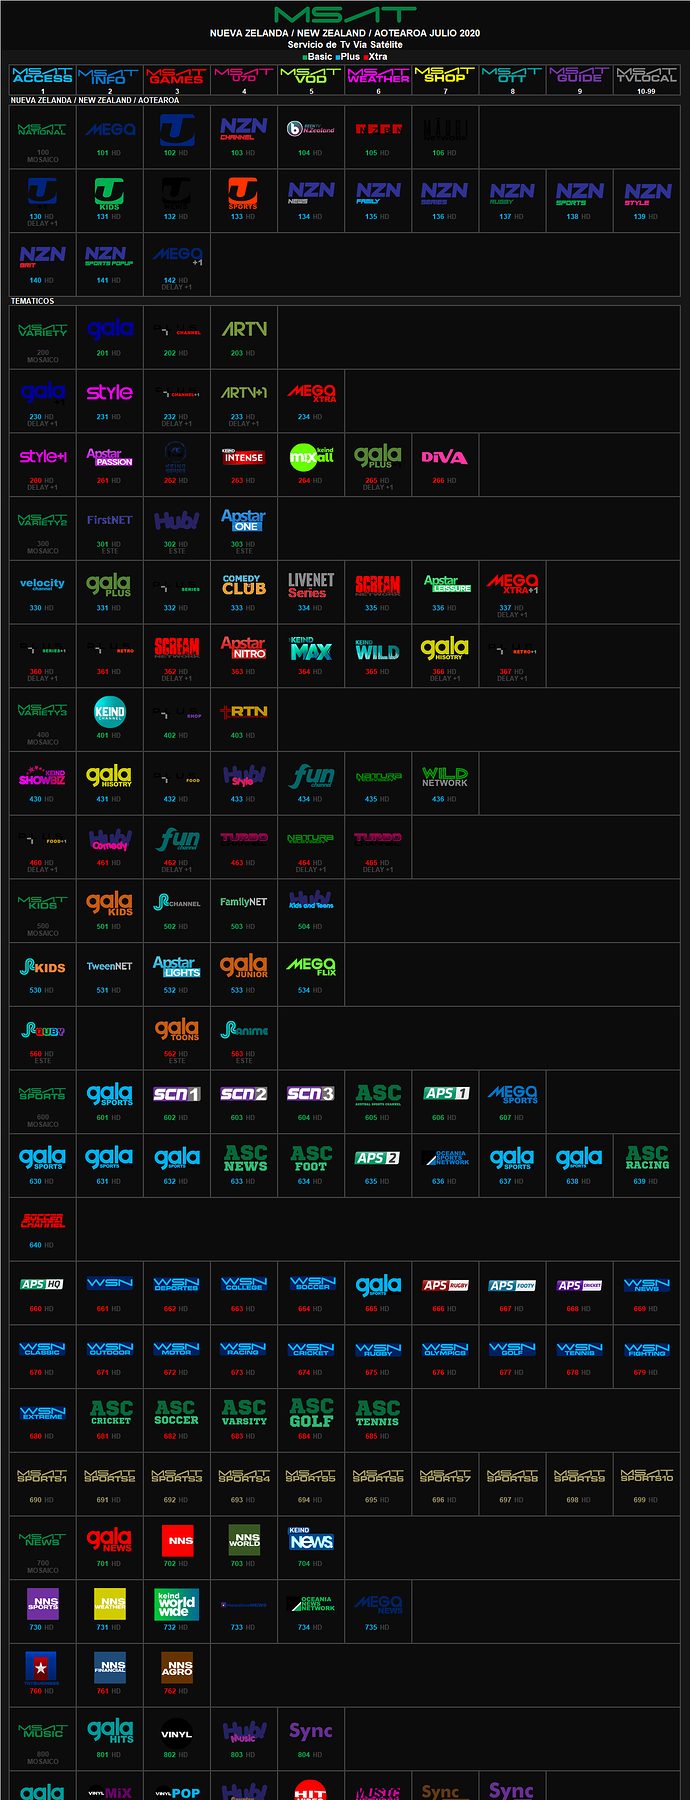Select the Apstar Leisure channel 336 logo
This screenshot has height=1800, width=690.
(445, 584)
